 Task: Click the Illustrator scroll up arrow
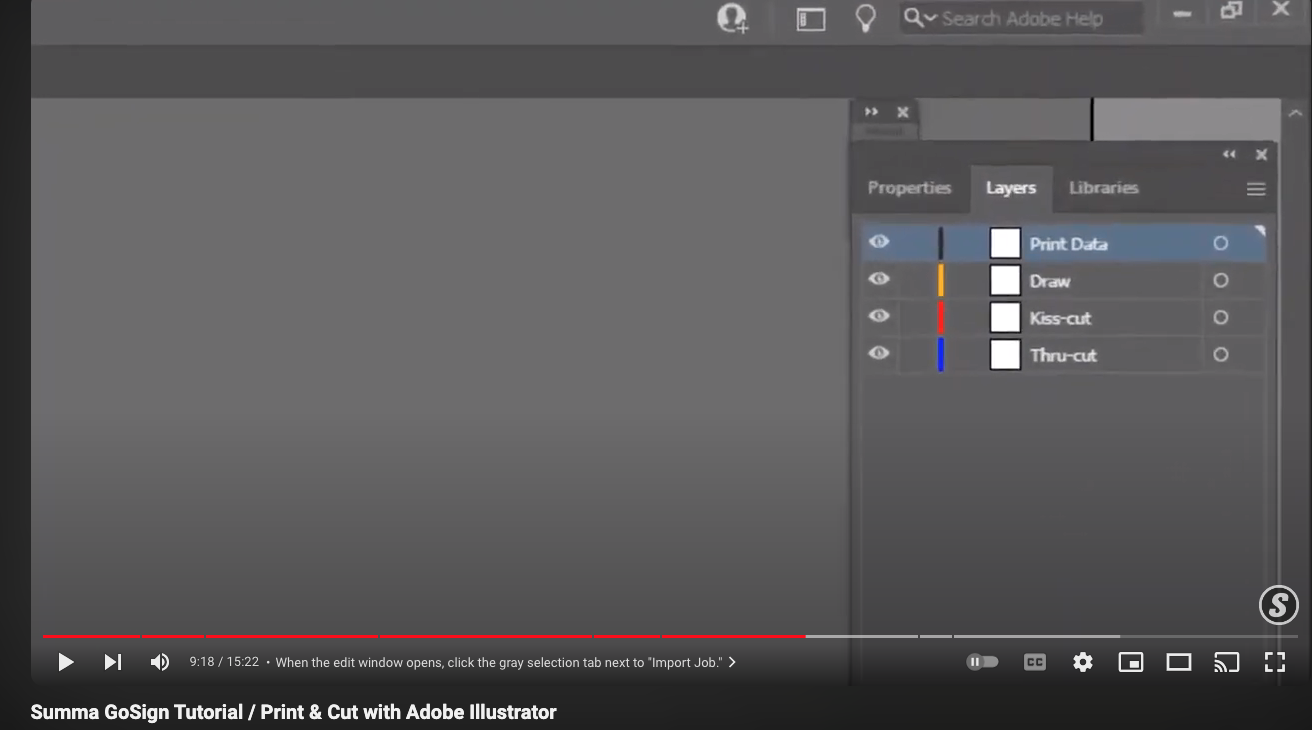point(1296,114)
